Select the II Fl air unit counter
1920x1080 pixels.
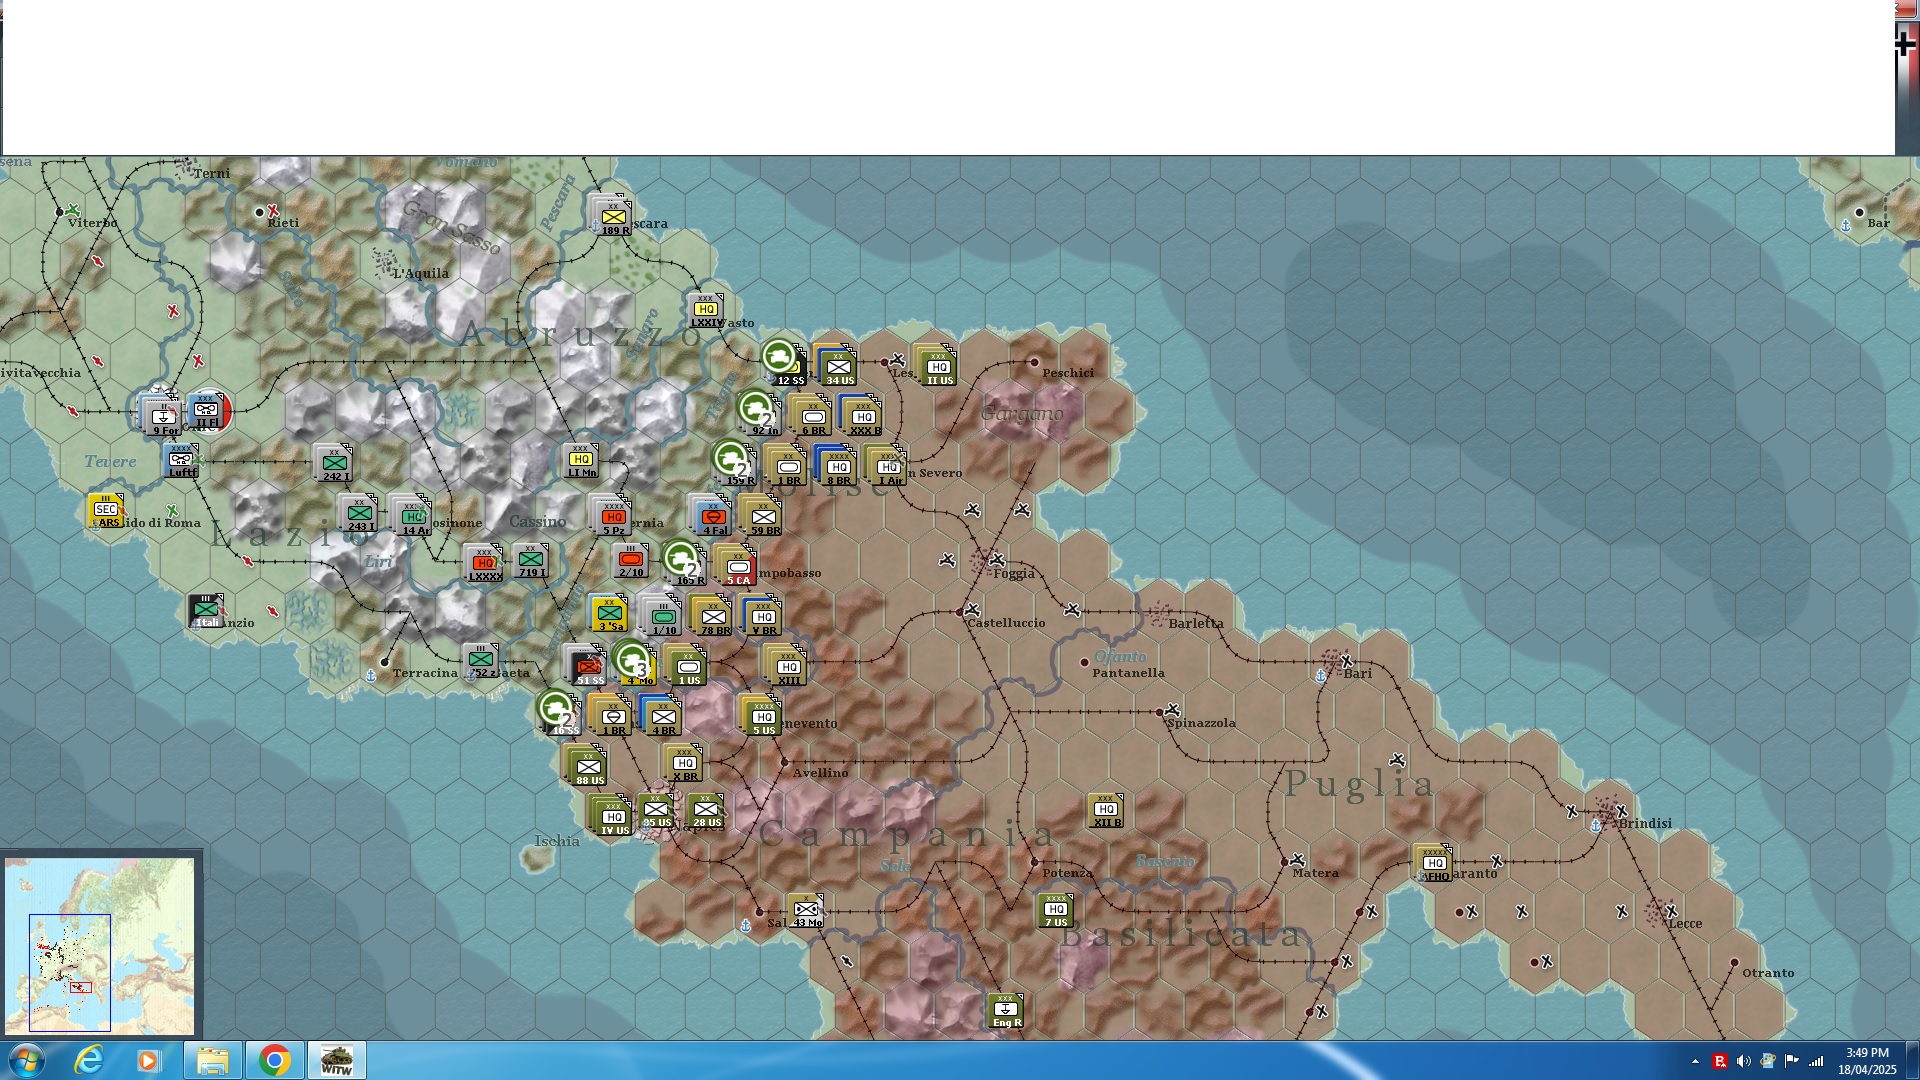point(209,411)
